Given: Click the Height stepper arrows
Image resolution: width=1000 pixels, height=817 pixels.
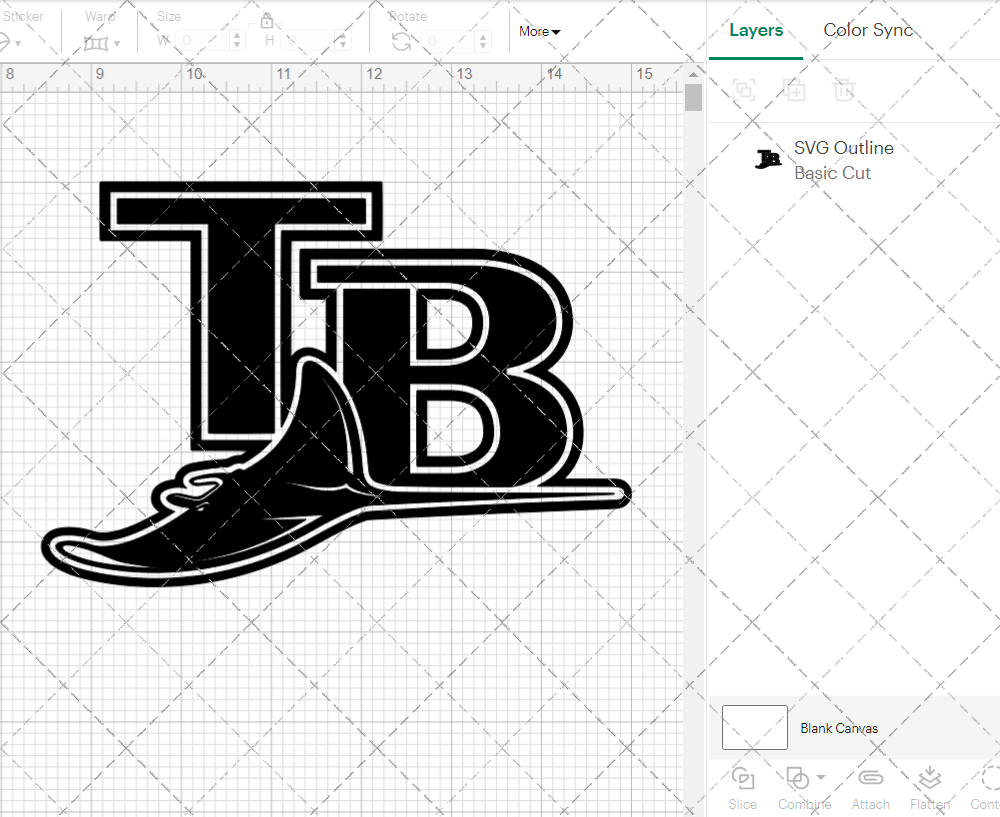Looking at the screenshot, I should (x=342, y=41).
